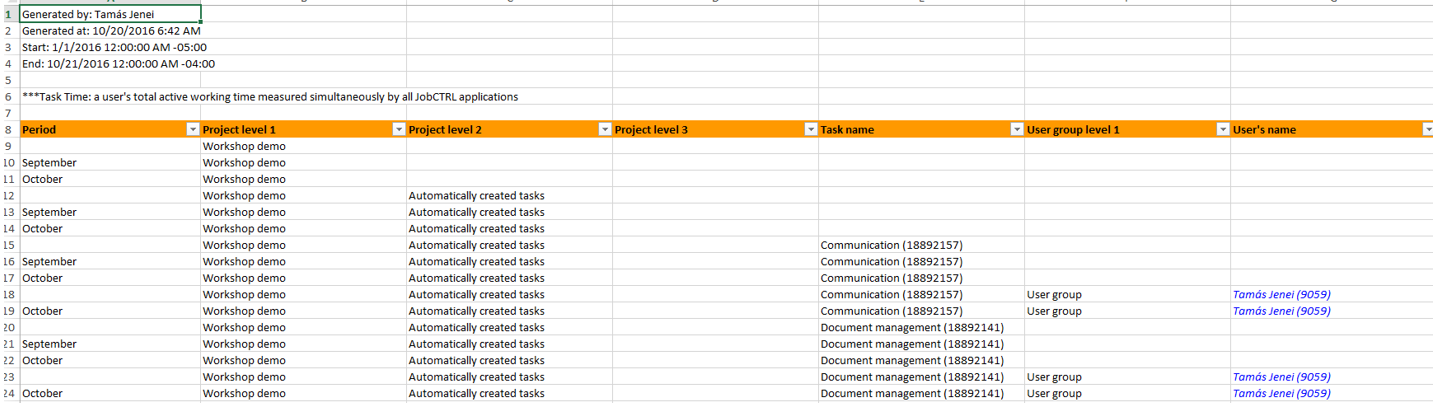The image size is (1441, 403).
Task: Follow the Tamás Jenei link in row 18
Action: pyautogui.click(x=1281, y=295)
